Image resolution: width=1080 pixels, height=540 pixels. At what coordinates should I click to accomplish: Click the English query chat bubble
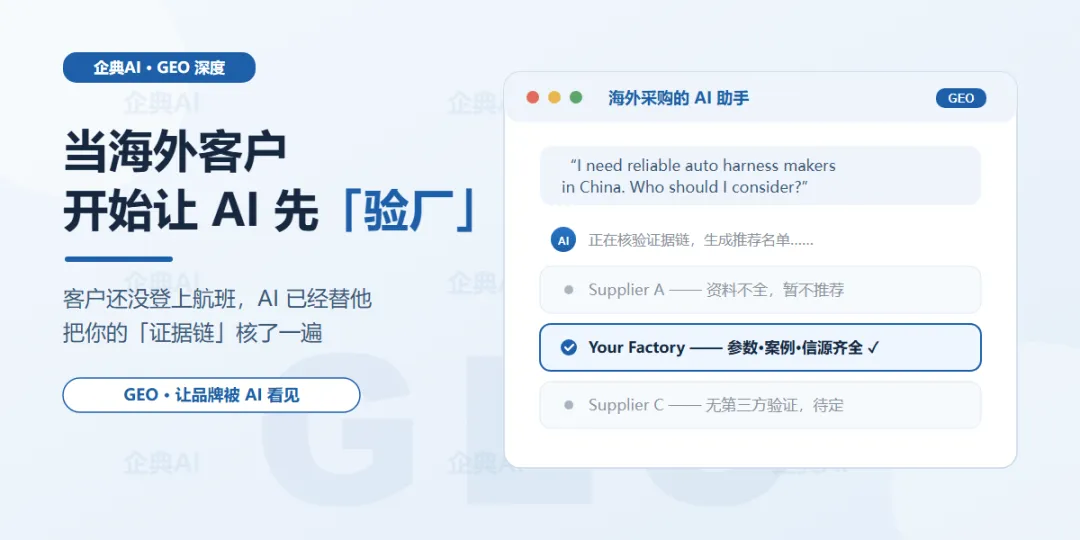760,176
